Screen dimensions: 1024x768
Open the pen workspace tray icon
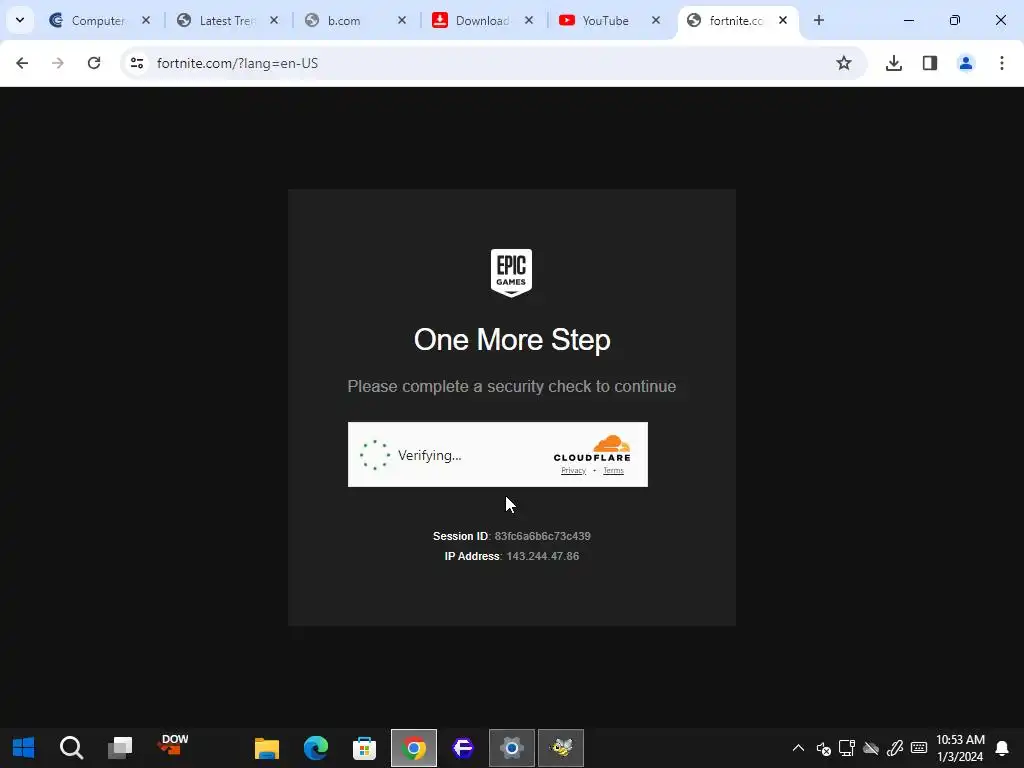(x=895, y=748)
